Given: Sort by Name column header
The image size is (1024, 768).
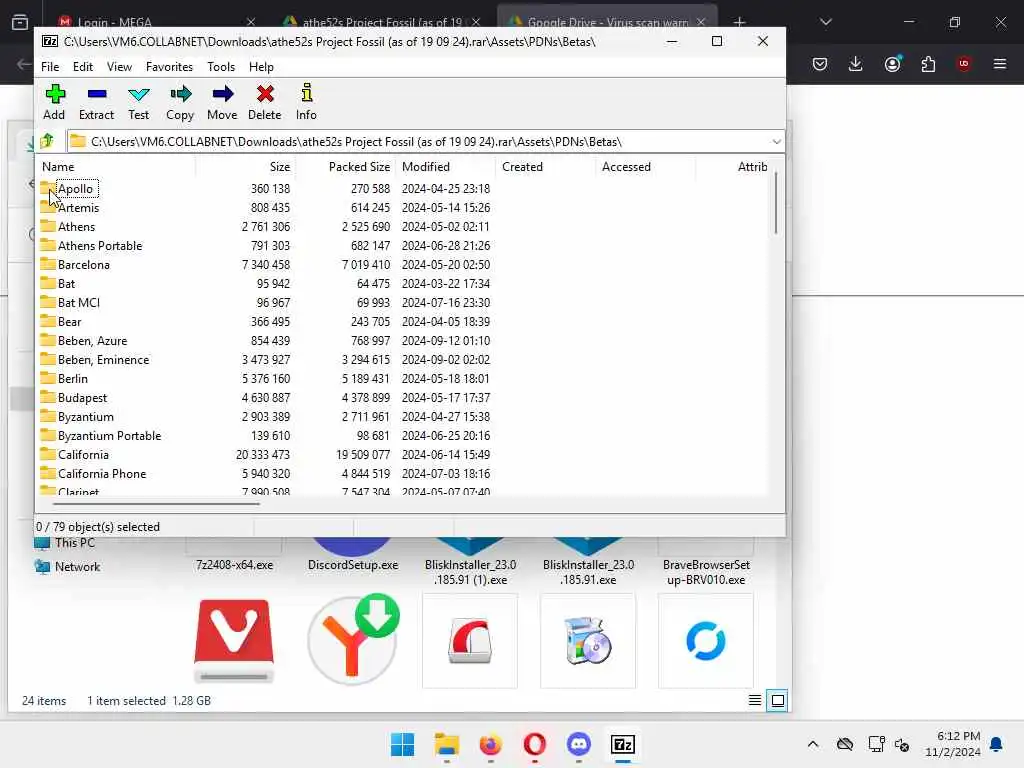Looking at the screenshot, I should pos(116,167).
